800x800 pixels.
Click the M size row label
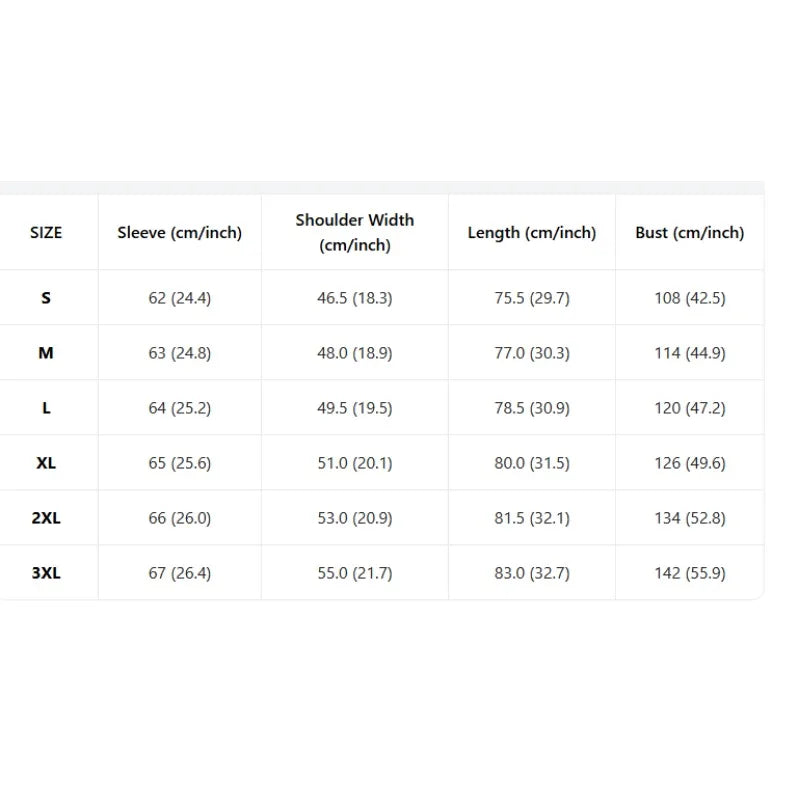coord(46,353)
